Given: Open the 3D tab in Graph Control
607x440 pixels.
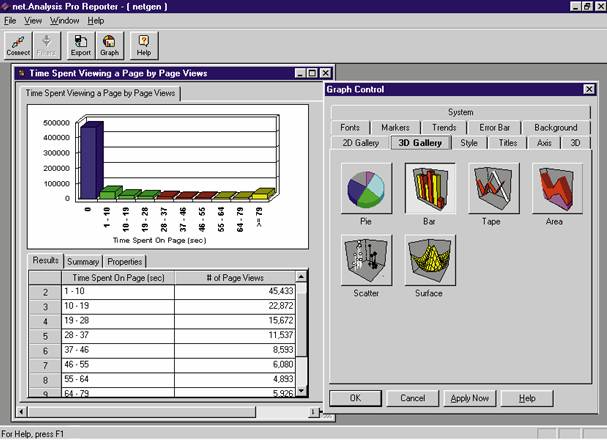Looking at the screenshot, I should [x=575, y=143].
